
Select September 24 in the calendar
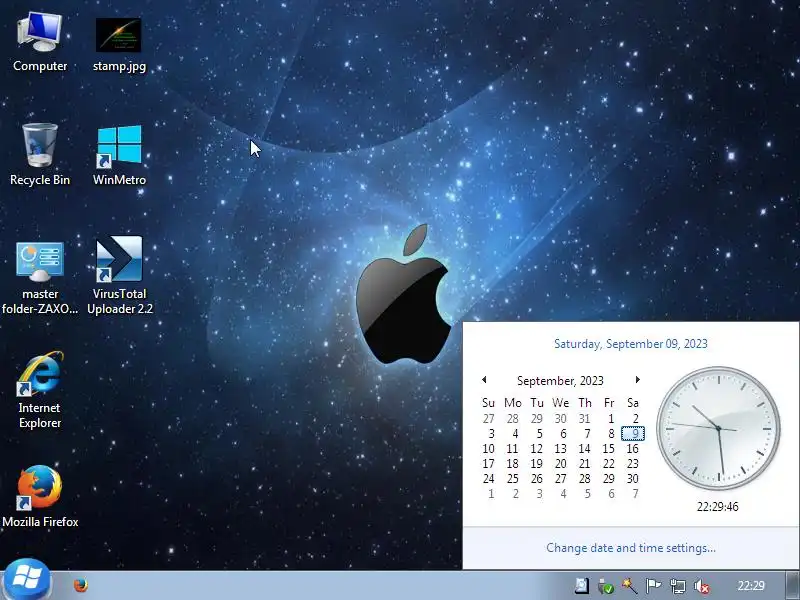point(489,479)
